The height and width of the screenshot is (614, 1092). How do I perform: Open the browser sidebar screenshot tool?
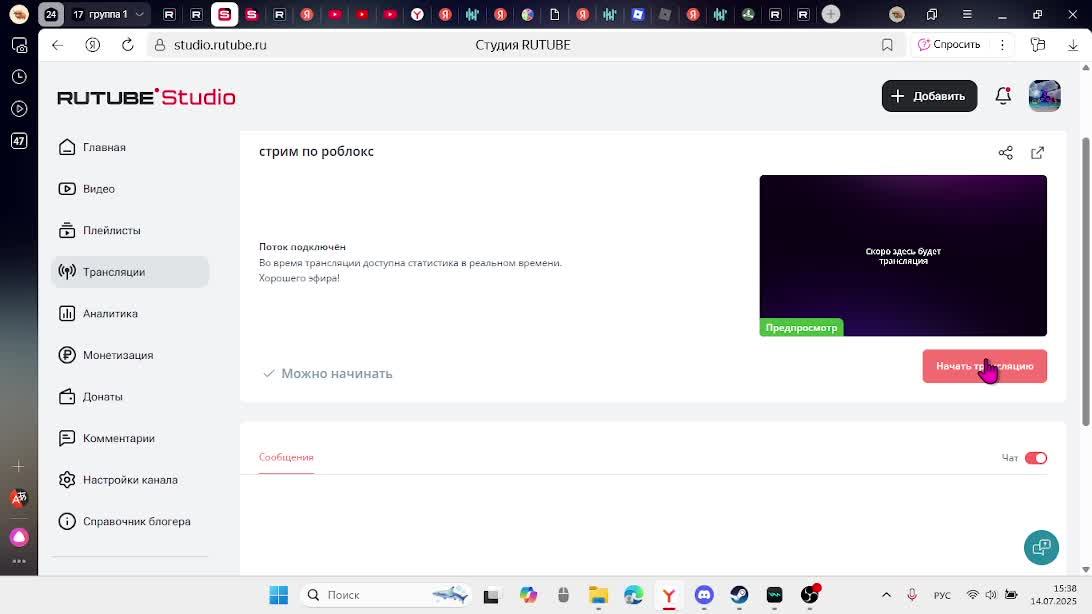pyautogui.click(x=19, y=45)
